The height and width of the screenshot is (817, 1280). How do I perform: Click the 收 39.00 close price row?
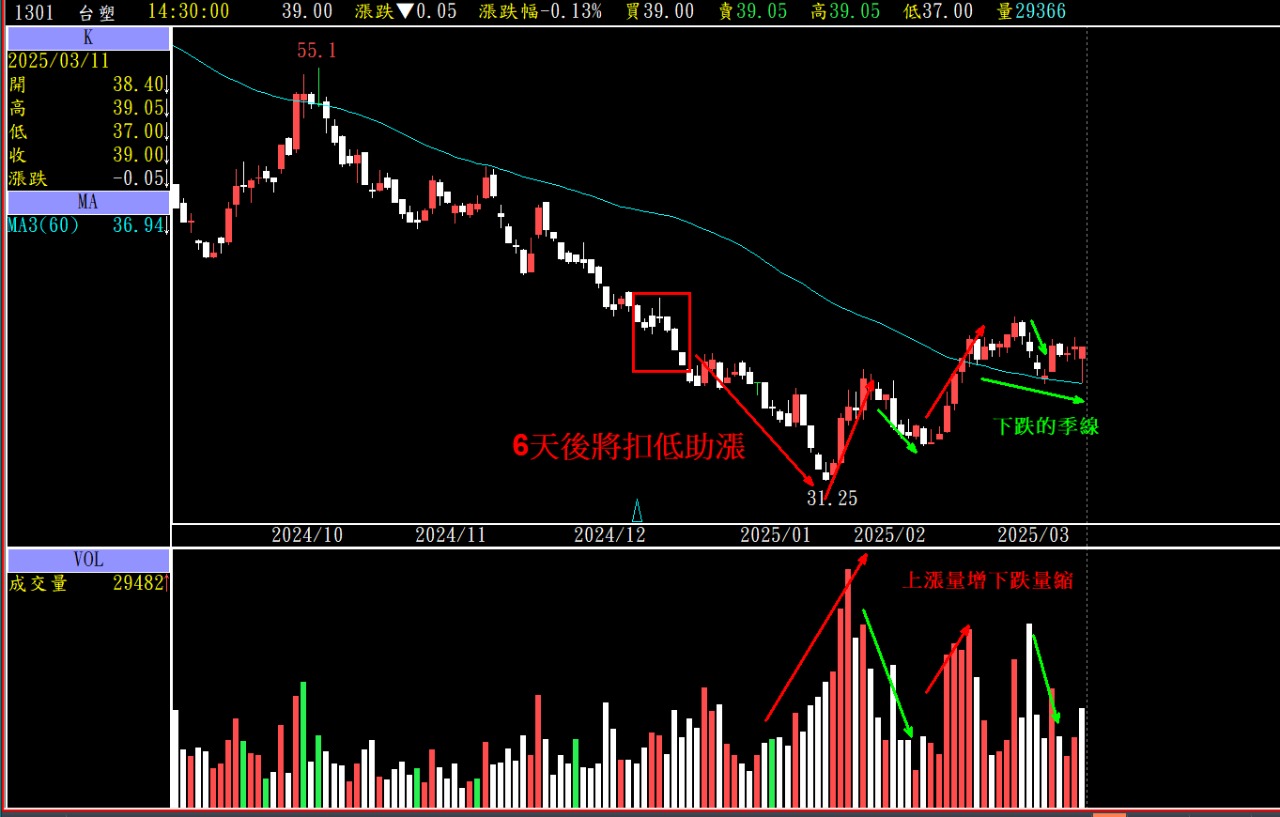pyautogui.click(x=88, y=156)
